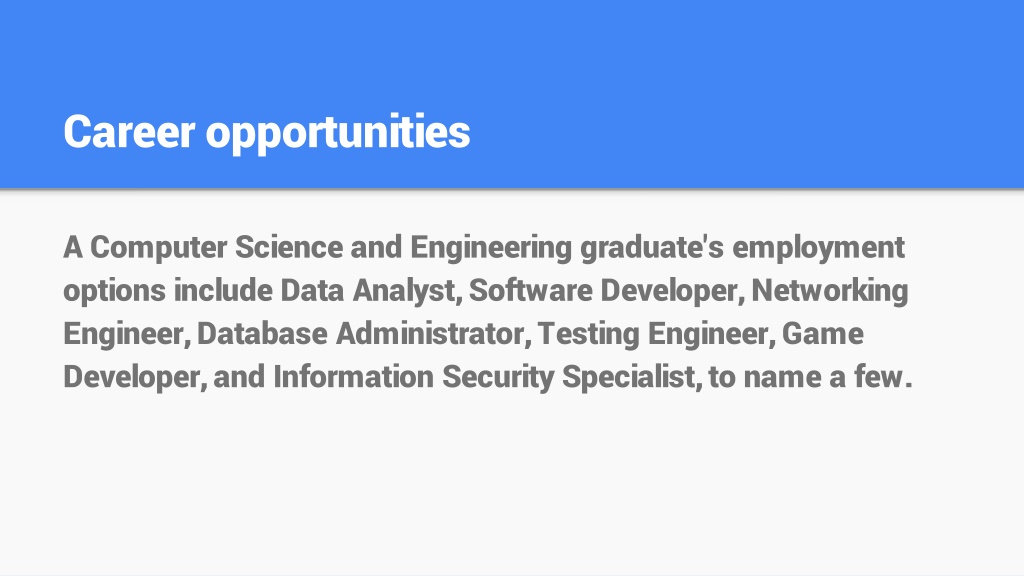Click the phrase "to name a few"
The image size is (1024, 576).
coord(807,377)
